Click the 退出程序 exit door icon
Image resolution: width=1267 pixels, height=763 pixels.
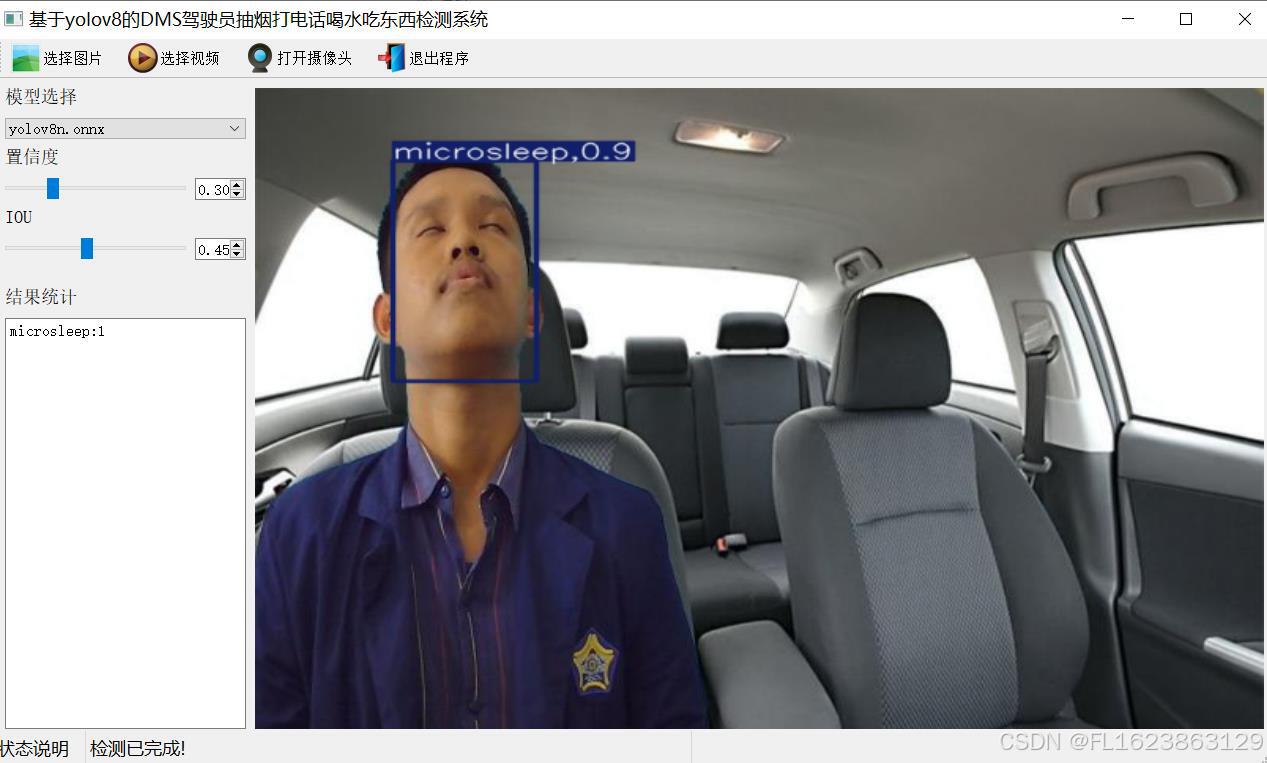click(391, 58)
